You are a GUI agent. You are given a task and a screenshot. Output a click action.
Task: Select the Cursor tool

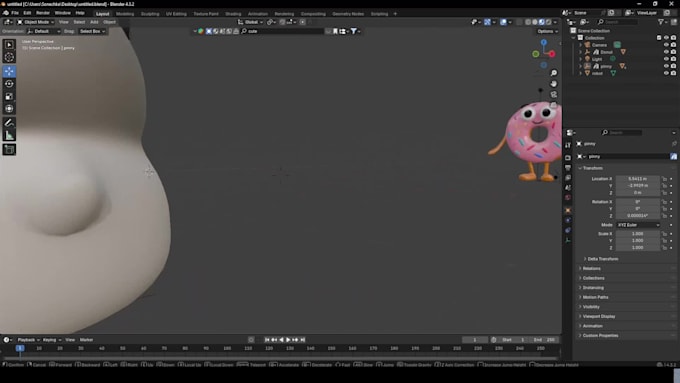point(9,57)
